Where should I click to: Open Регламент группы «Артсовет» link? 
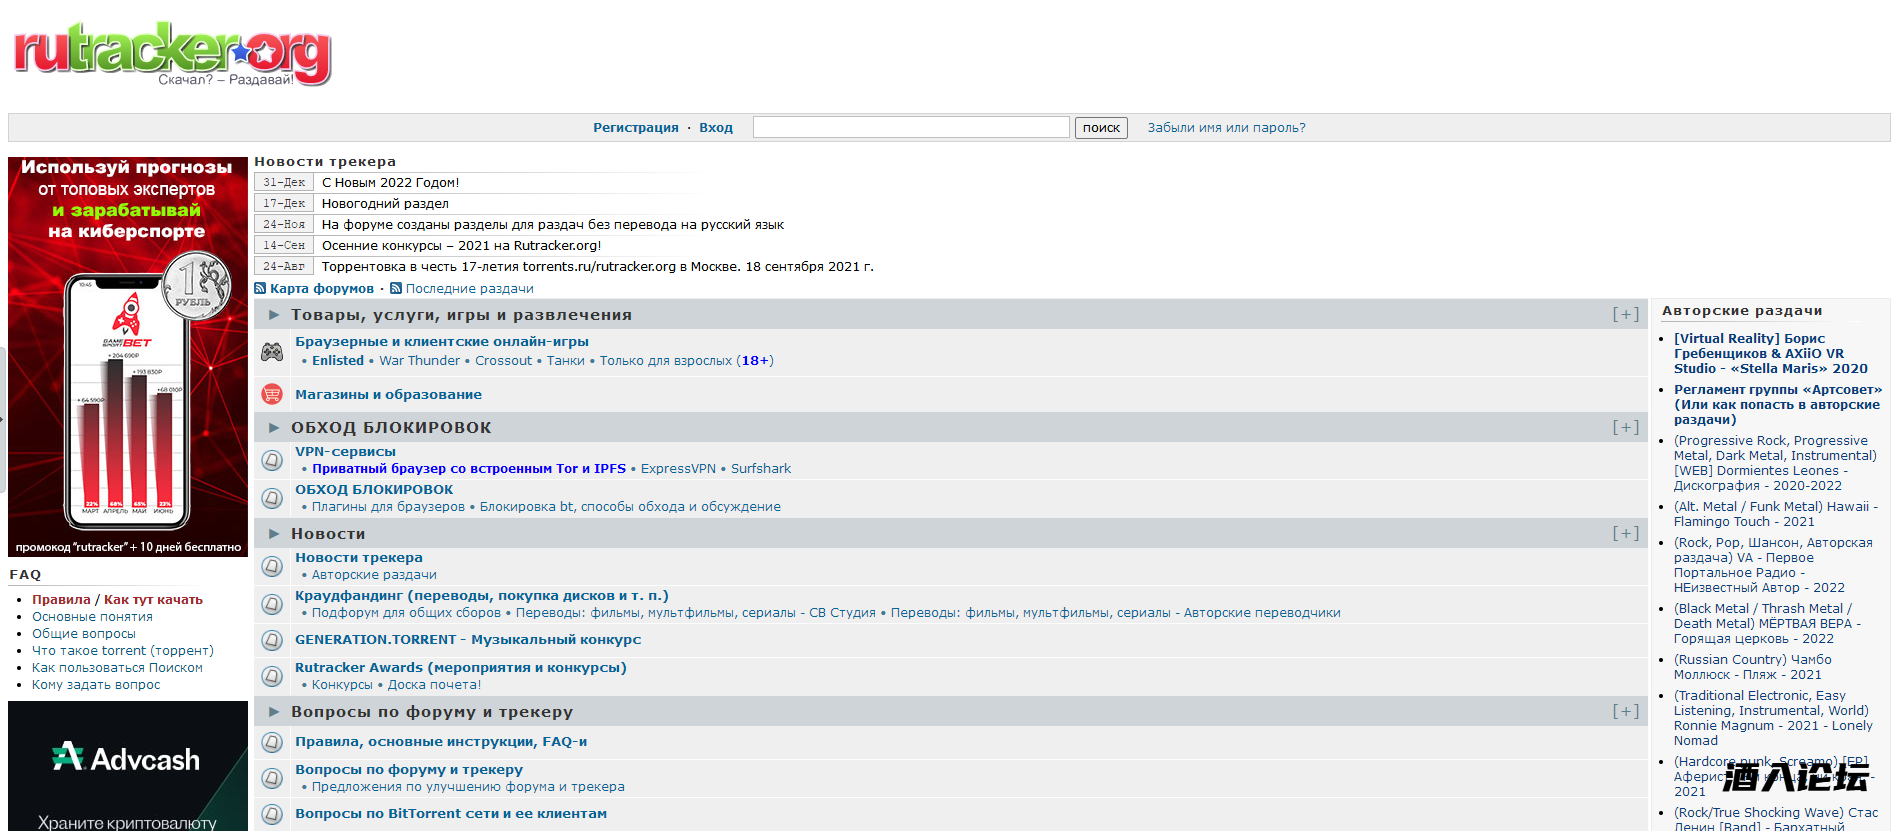click(1778, 405)
